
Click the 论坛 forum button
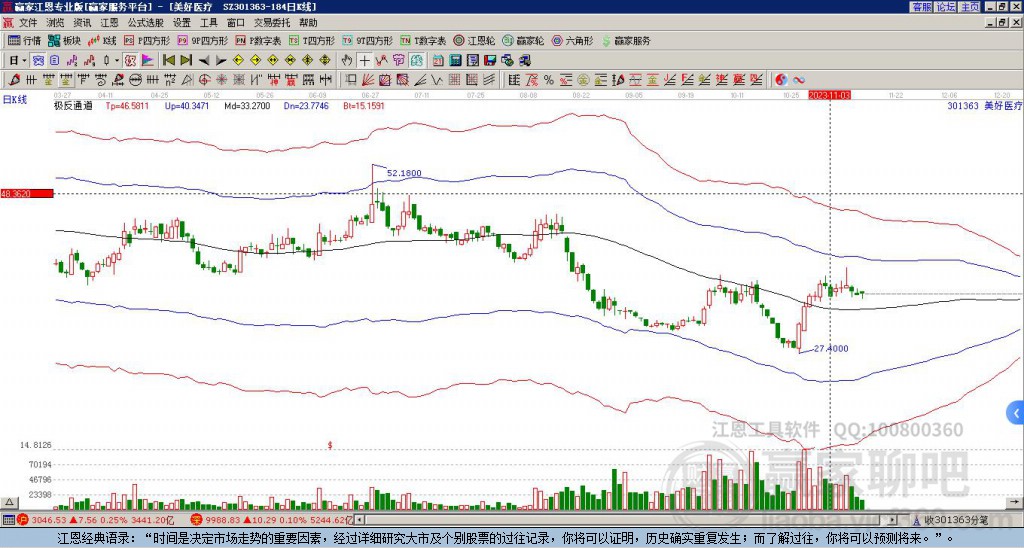pyautogui.click(x=946, y=7)
